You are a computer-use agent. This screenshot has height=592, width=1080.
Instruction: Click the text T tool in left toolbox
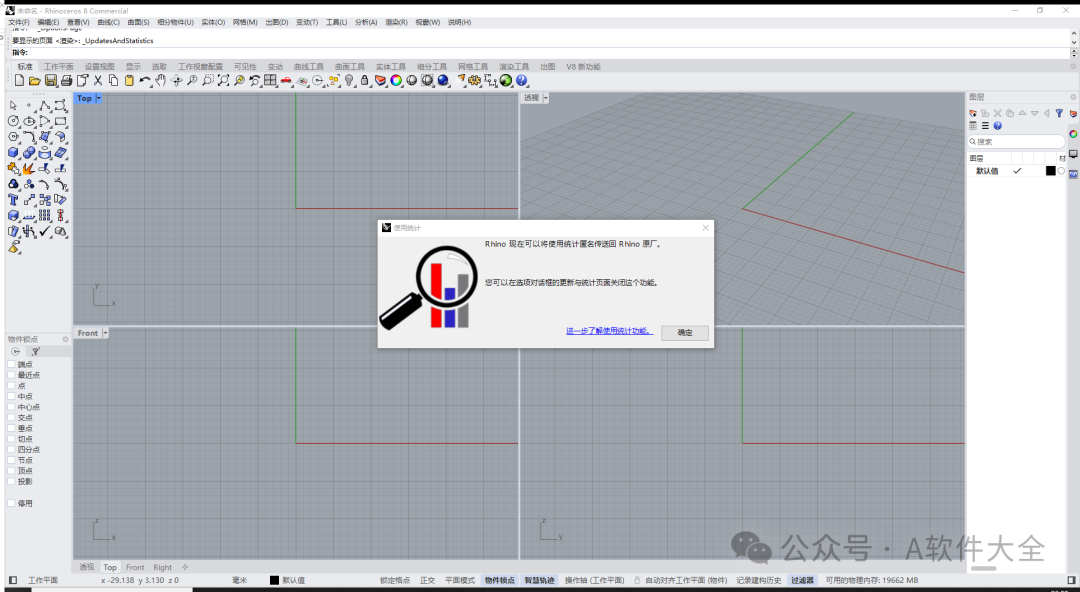click(x=13, y=200)
